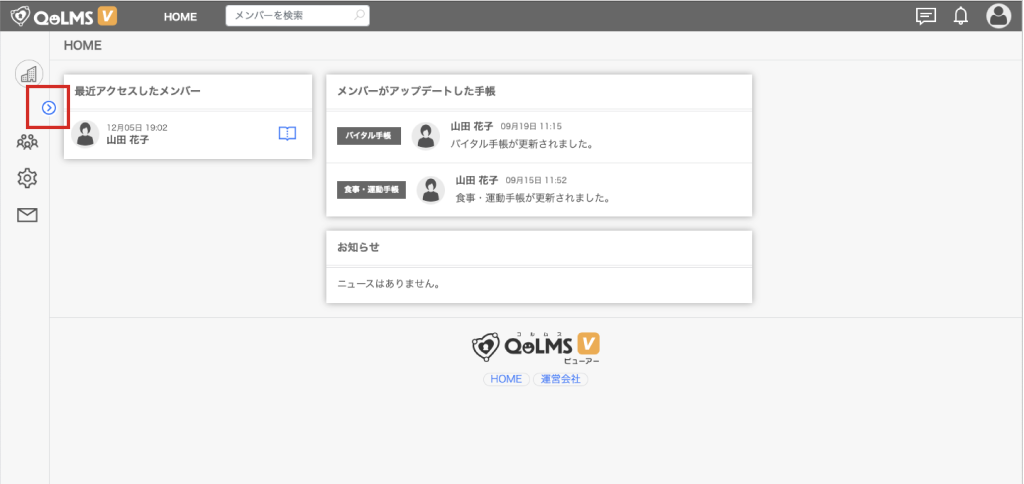Screen dimensions: 1024x484
Task: Click the member search input field
Action: (x=288, y=16)
